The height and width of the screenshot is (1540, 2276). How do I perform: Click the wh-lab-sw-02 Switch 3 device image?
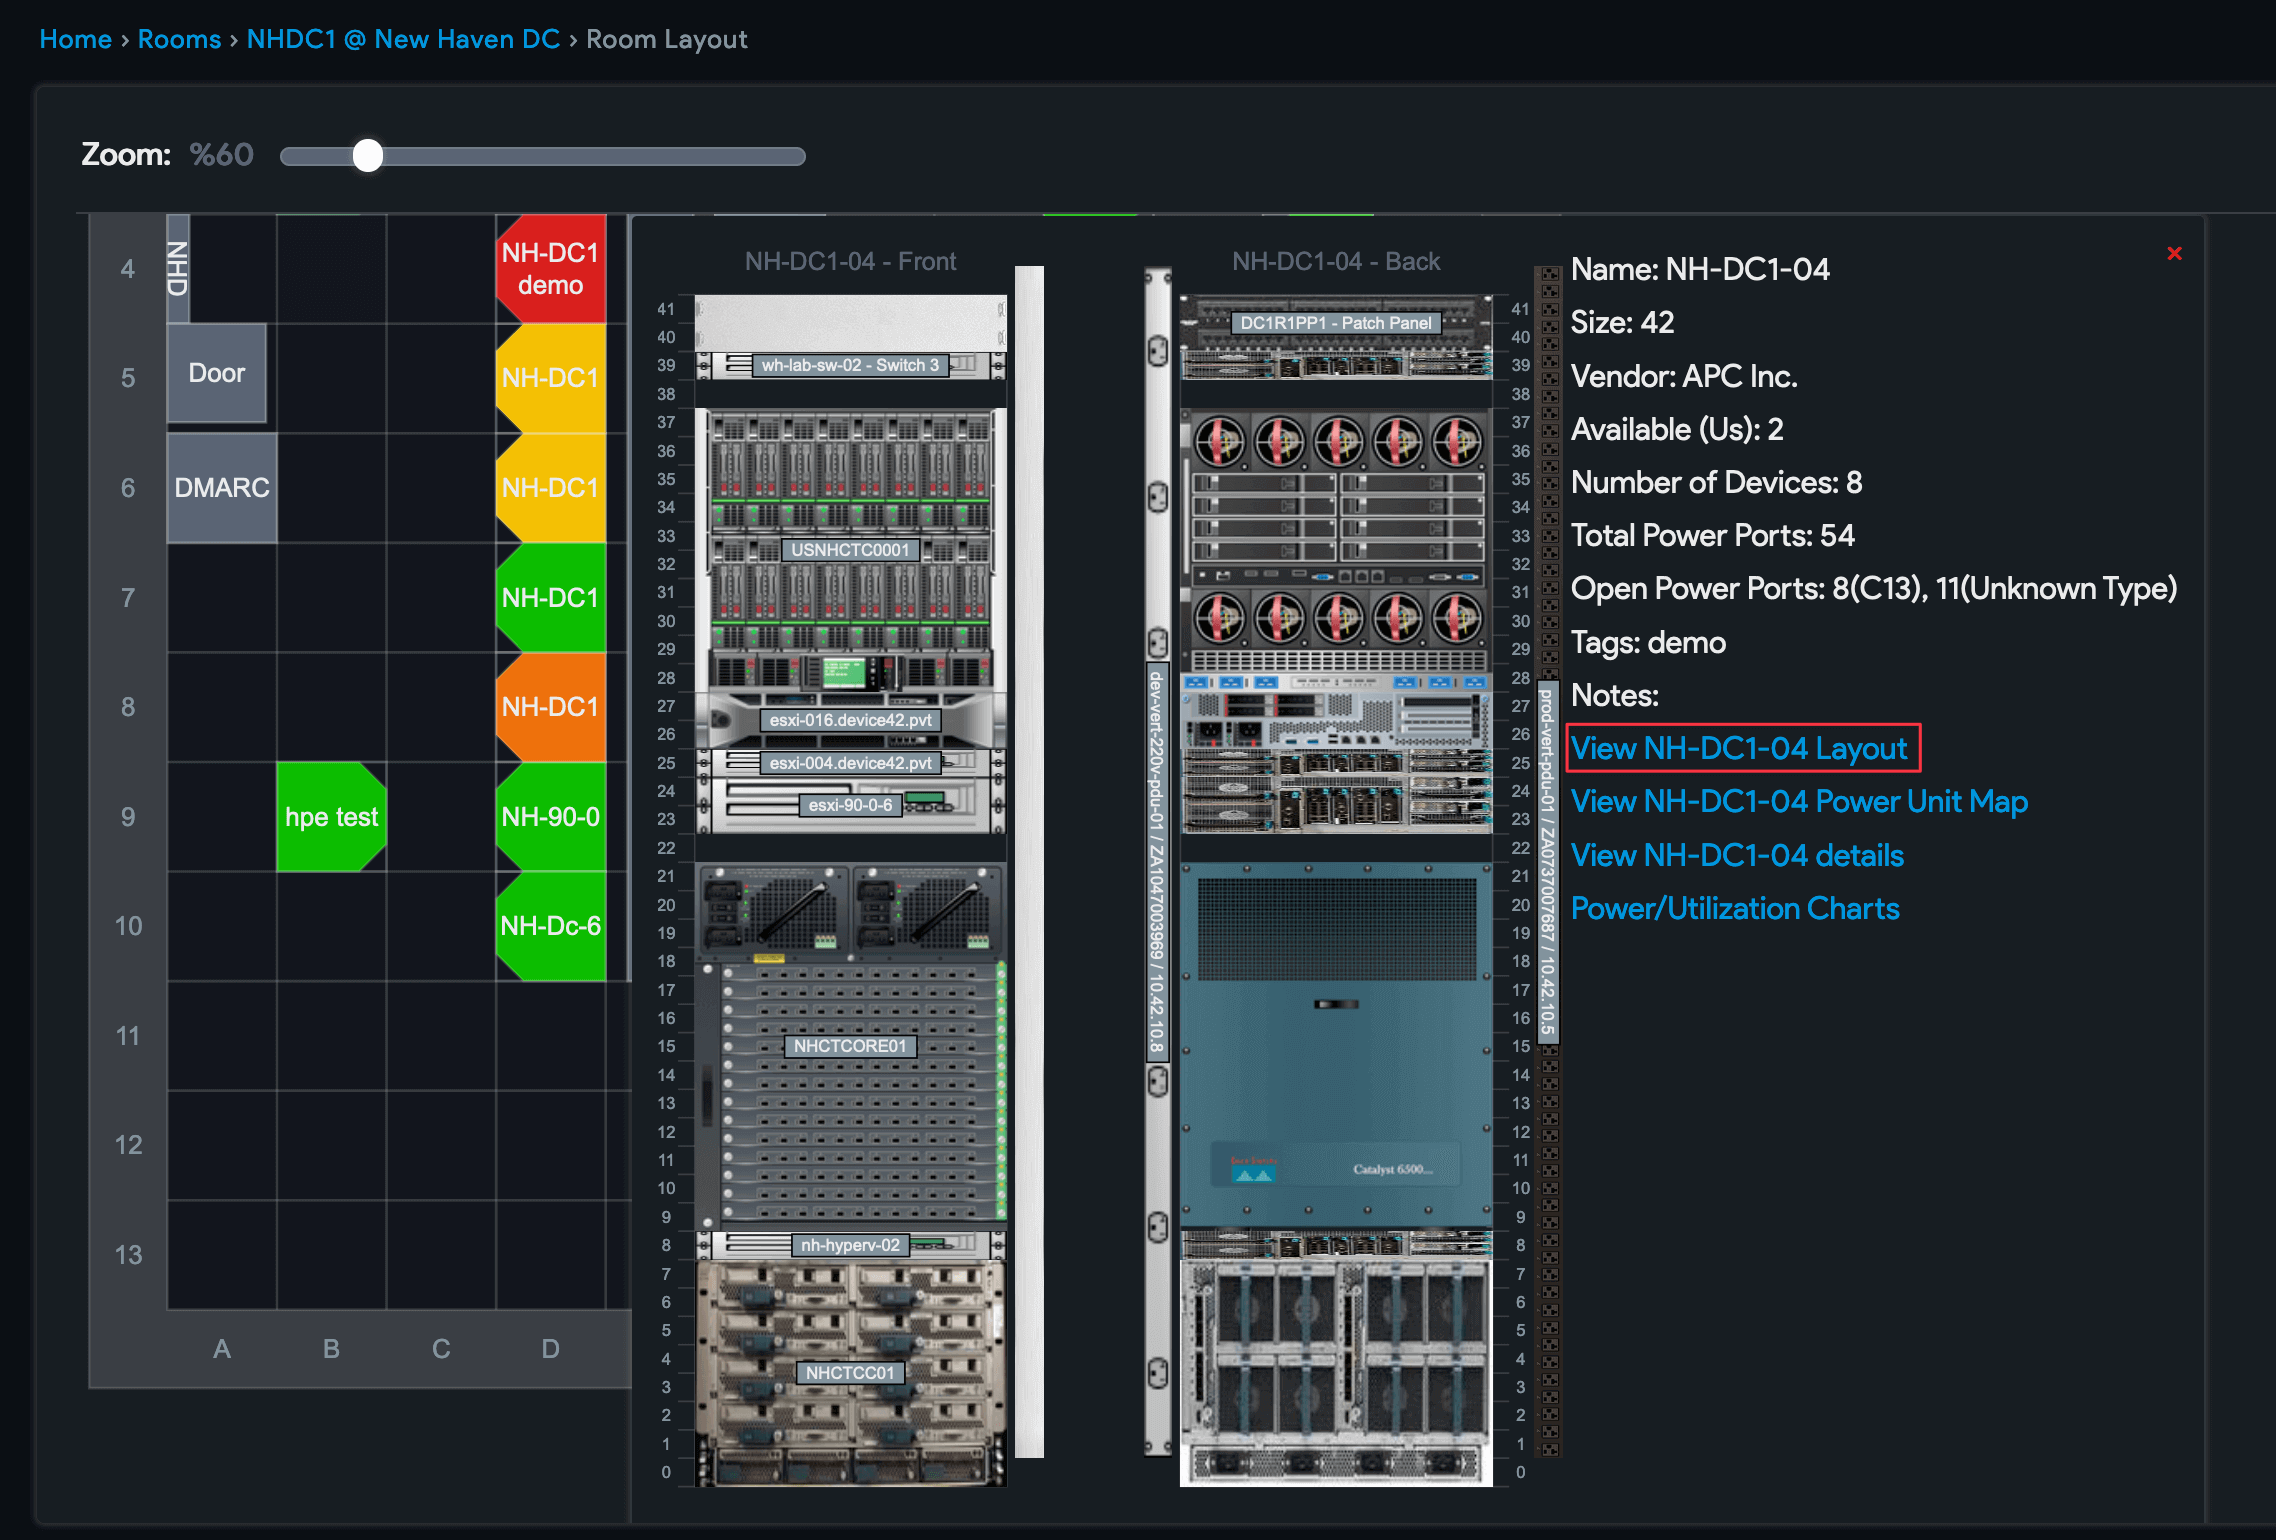pyautogui.click(x=850, y=364)
